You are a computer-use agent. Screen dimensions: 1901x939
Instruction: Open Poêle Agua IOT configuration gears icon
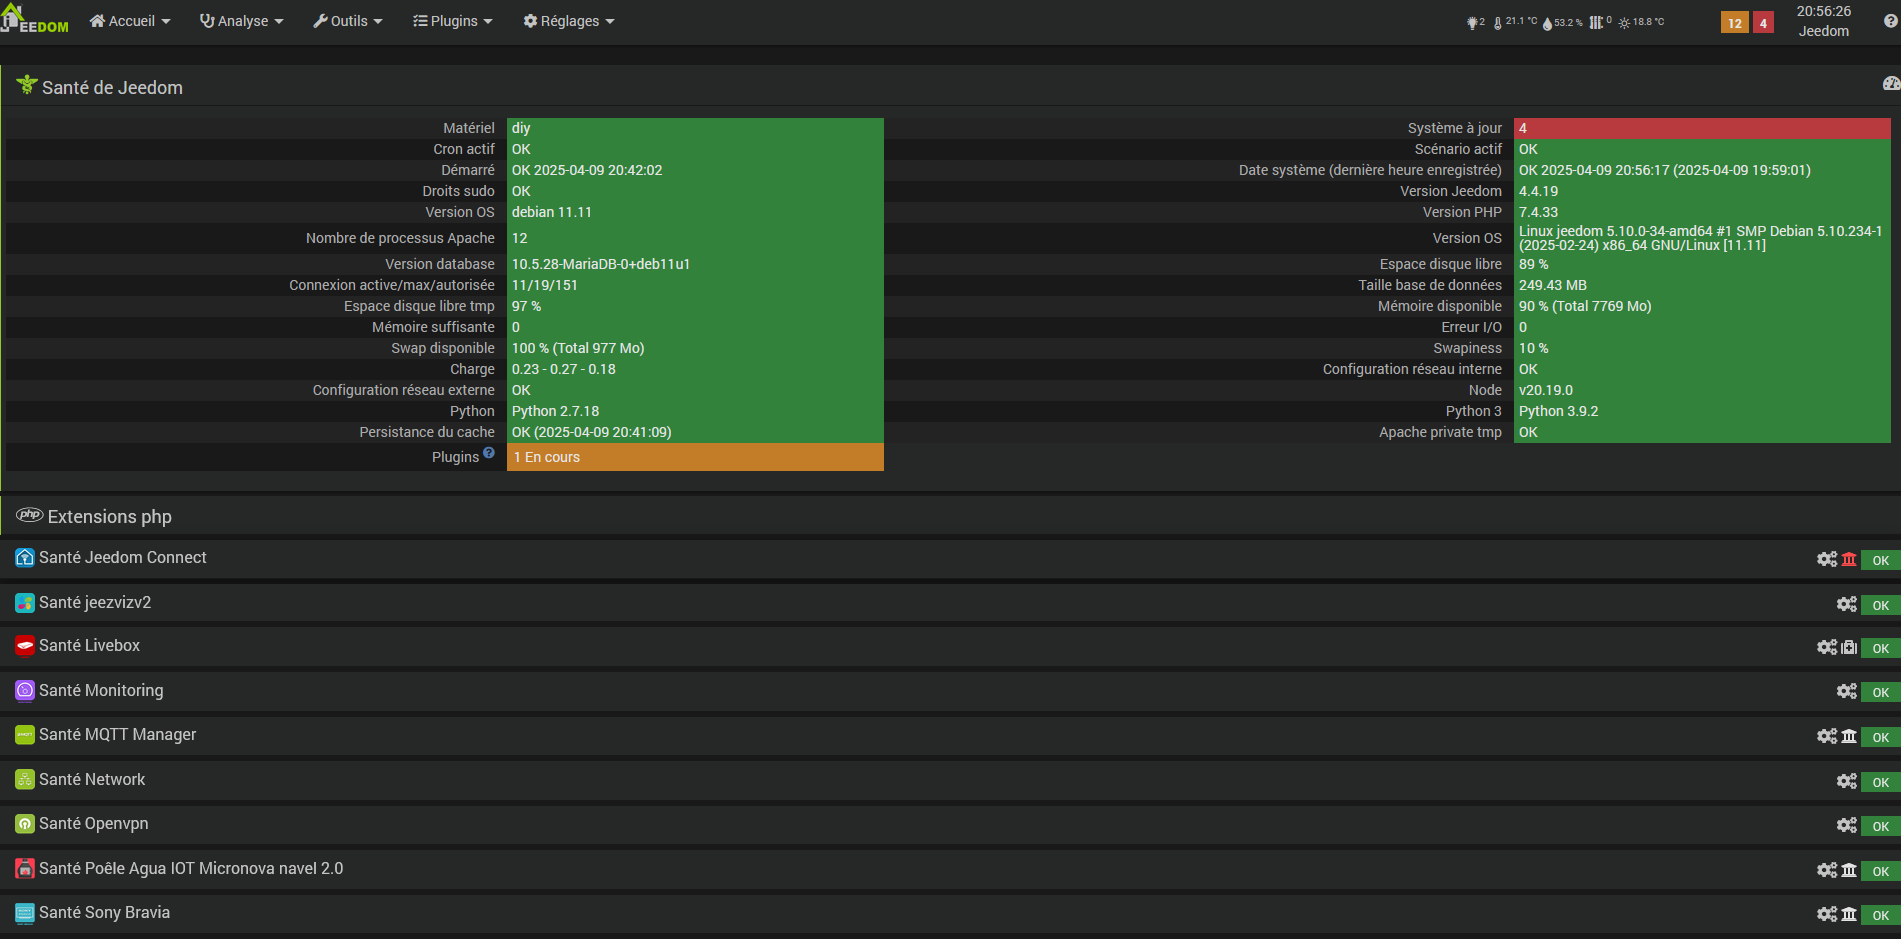(x=1827, y=870)
